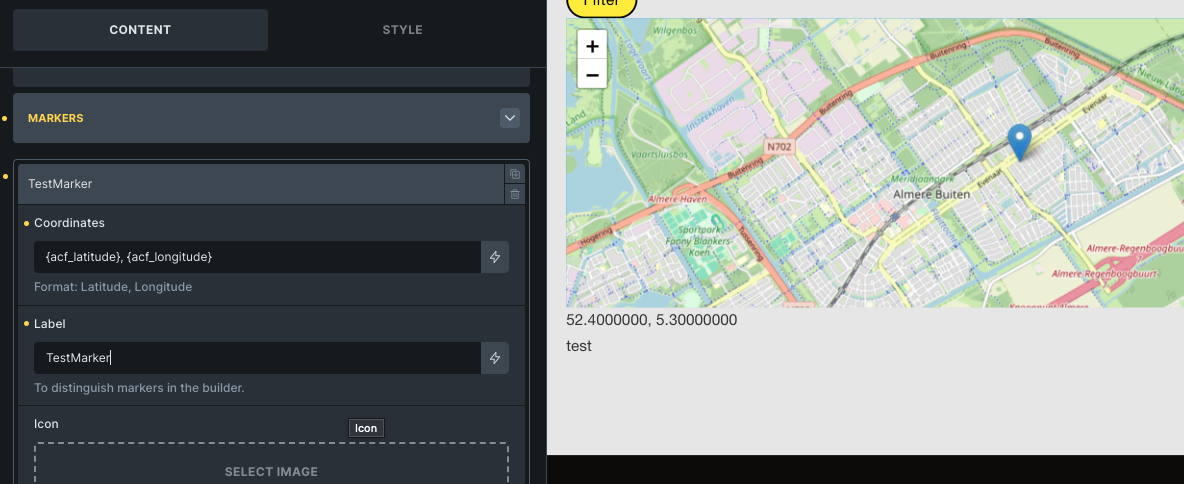Click the yellow dot beside Label
Viewport: 1184px width, 484px height.
[26, 324]
